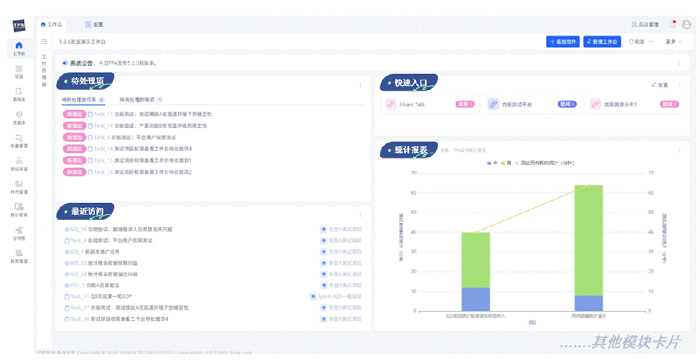Open the three-dot menu of 统计报表 card
The height and width of the screenshot is (360, 700).
pos(679,150)
